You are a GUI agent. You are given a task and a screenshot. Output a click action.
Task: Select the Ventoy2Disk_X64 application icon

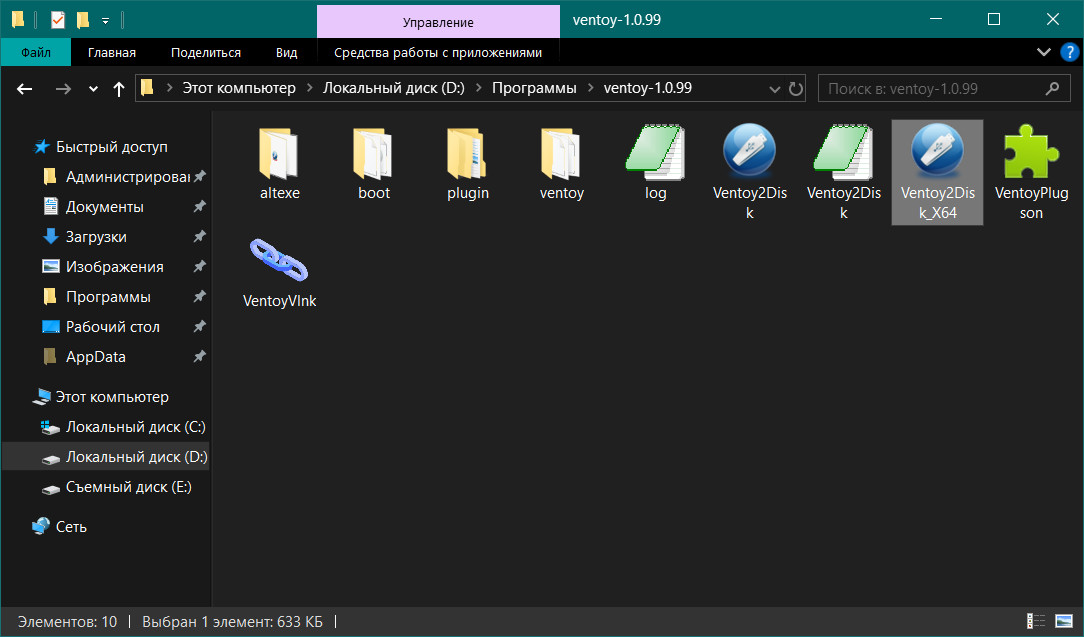point(937,172)
